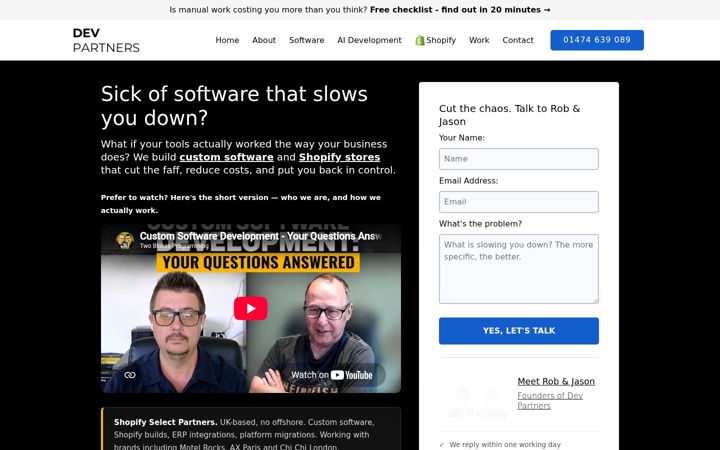
Task: Open the Free checklist banner link
Action: [x=460, y=10]
